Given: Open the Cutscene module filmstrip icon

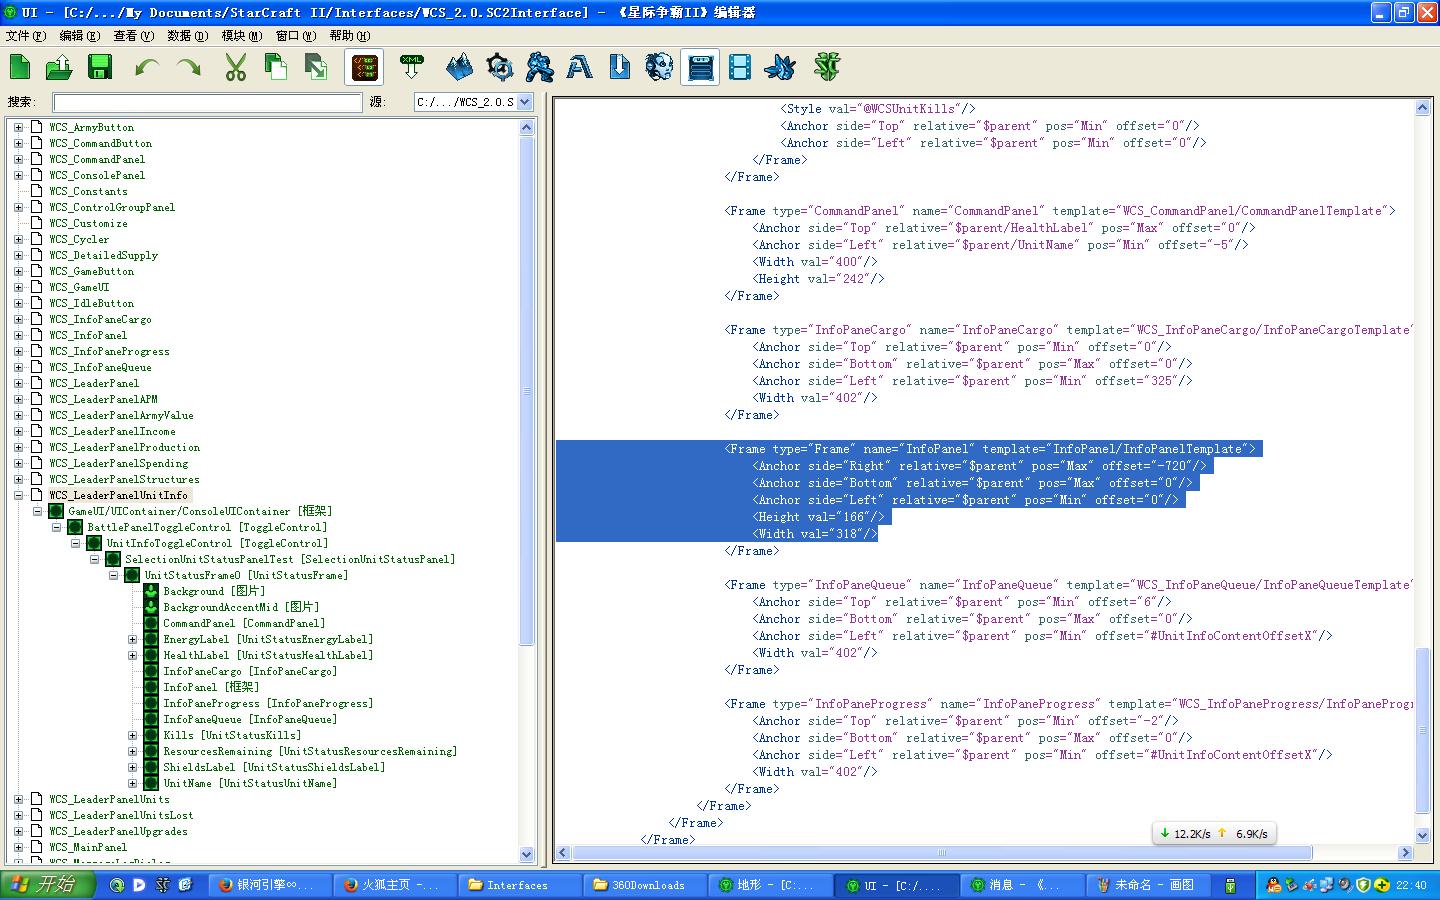Looking at the screenshot, I should click(x=739, y=67).
